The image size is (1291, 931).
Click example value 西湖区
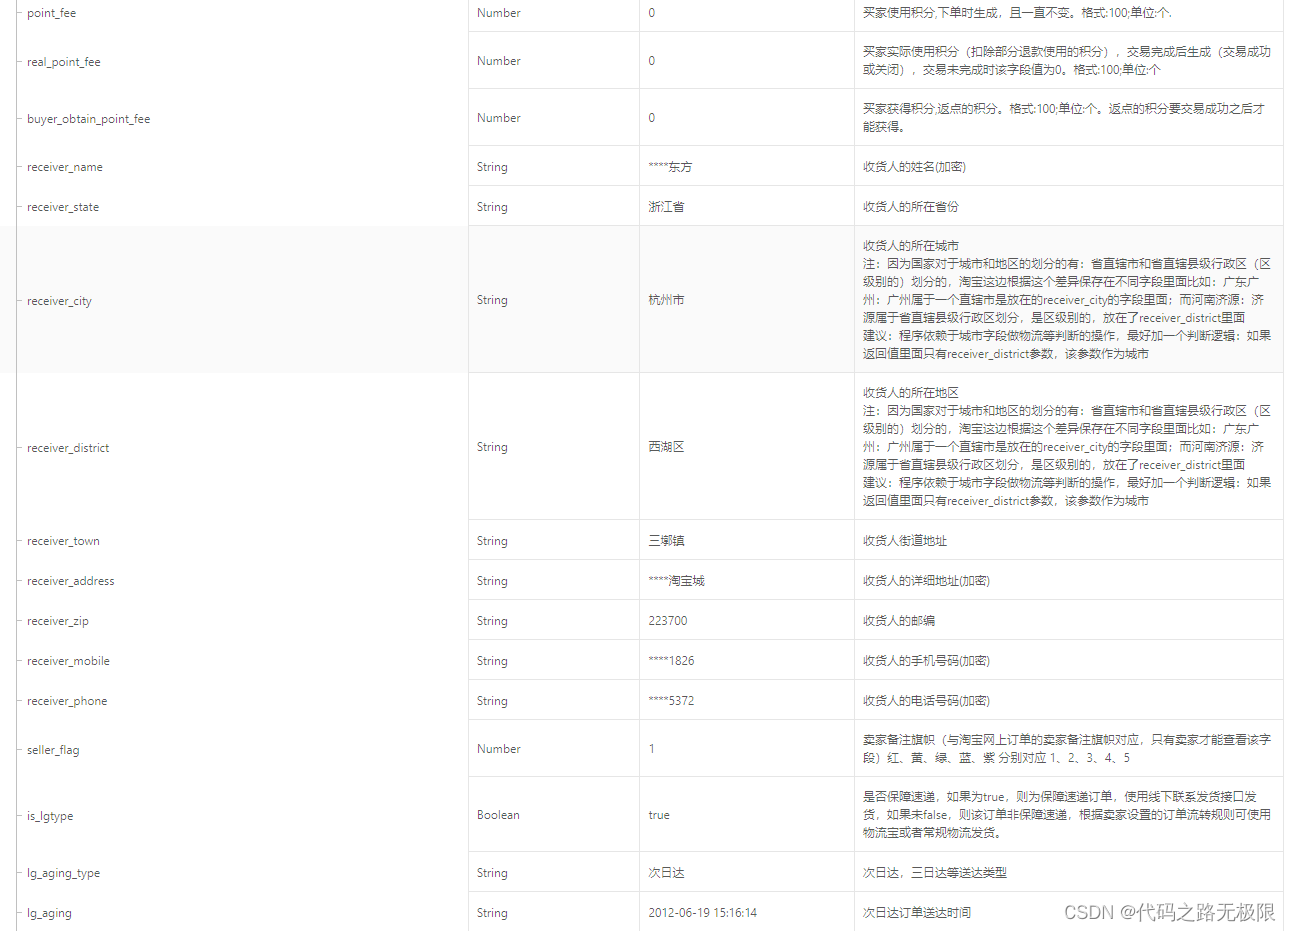pos(666,447)
